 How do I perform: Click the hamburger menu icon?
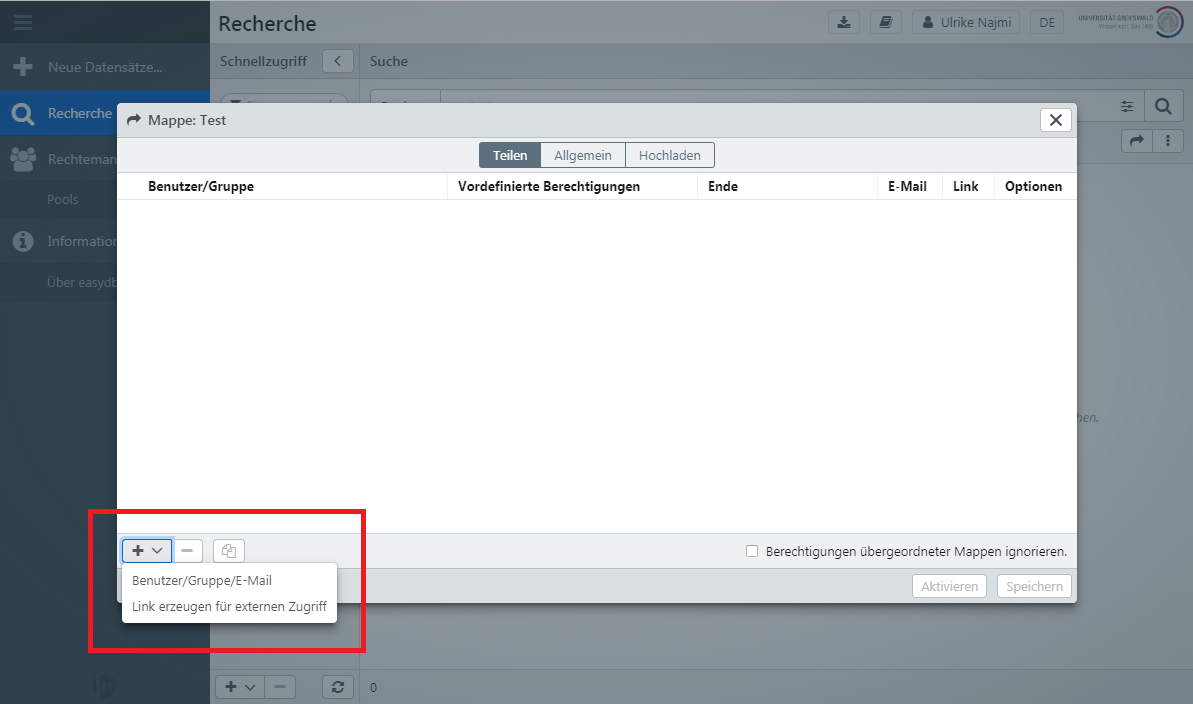(22, 22)
